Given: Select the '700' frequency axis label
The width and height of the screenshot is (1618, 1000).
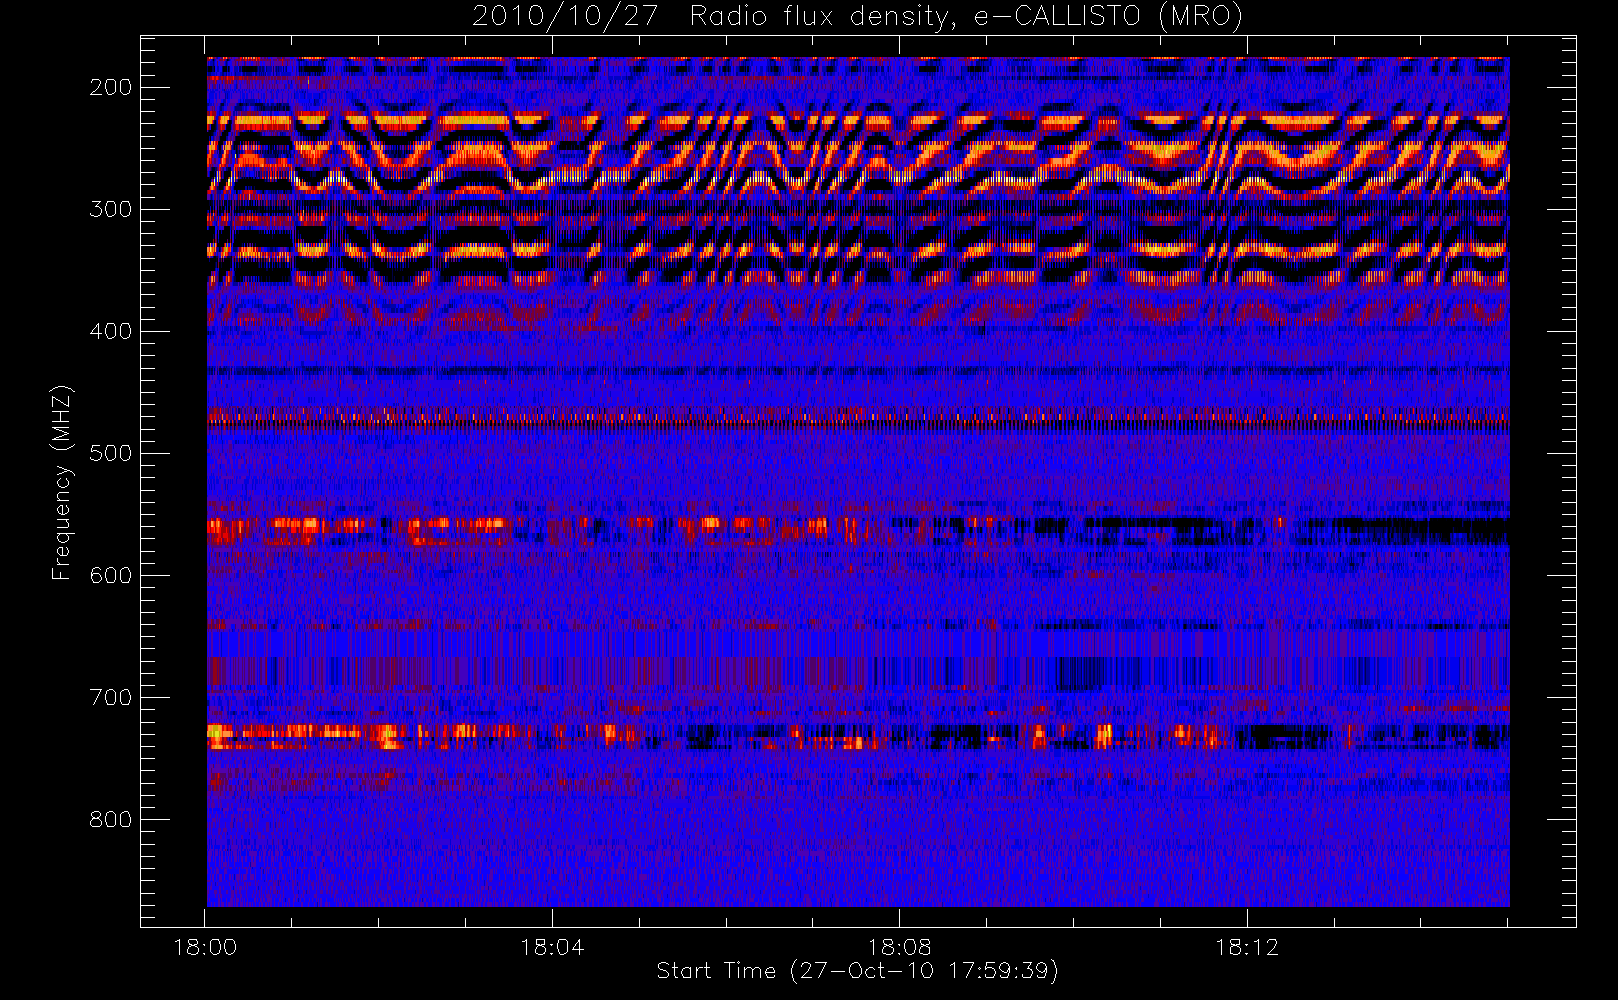Looking at the screenshot, I should [110, 698].
